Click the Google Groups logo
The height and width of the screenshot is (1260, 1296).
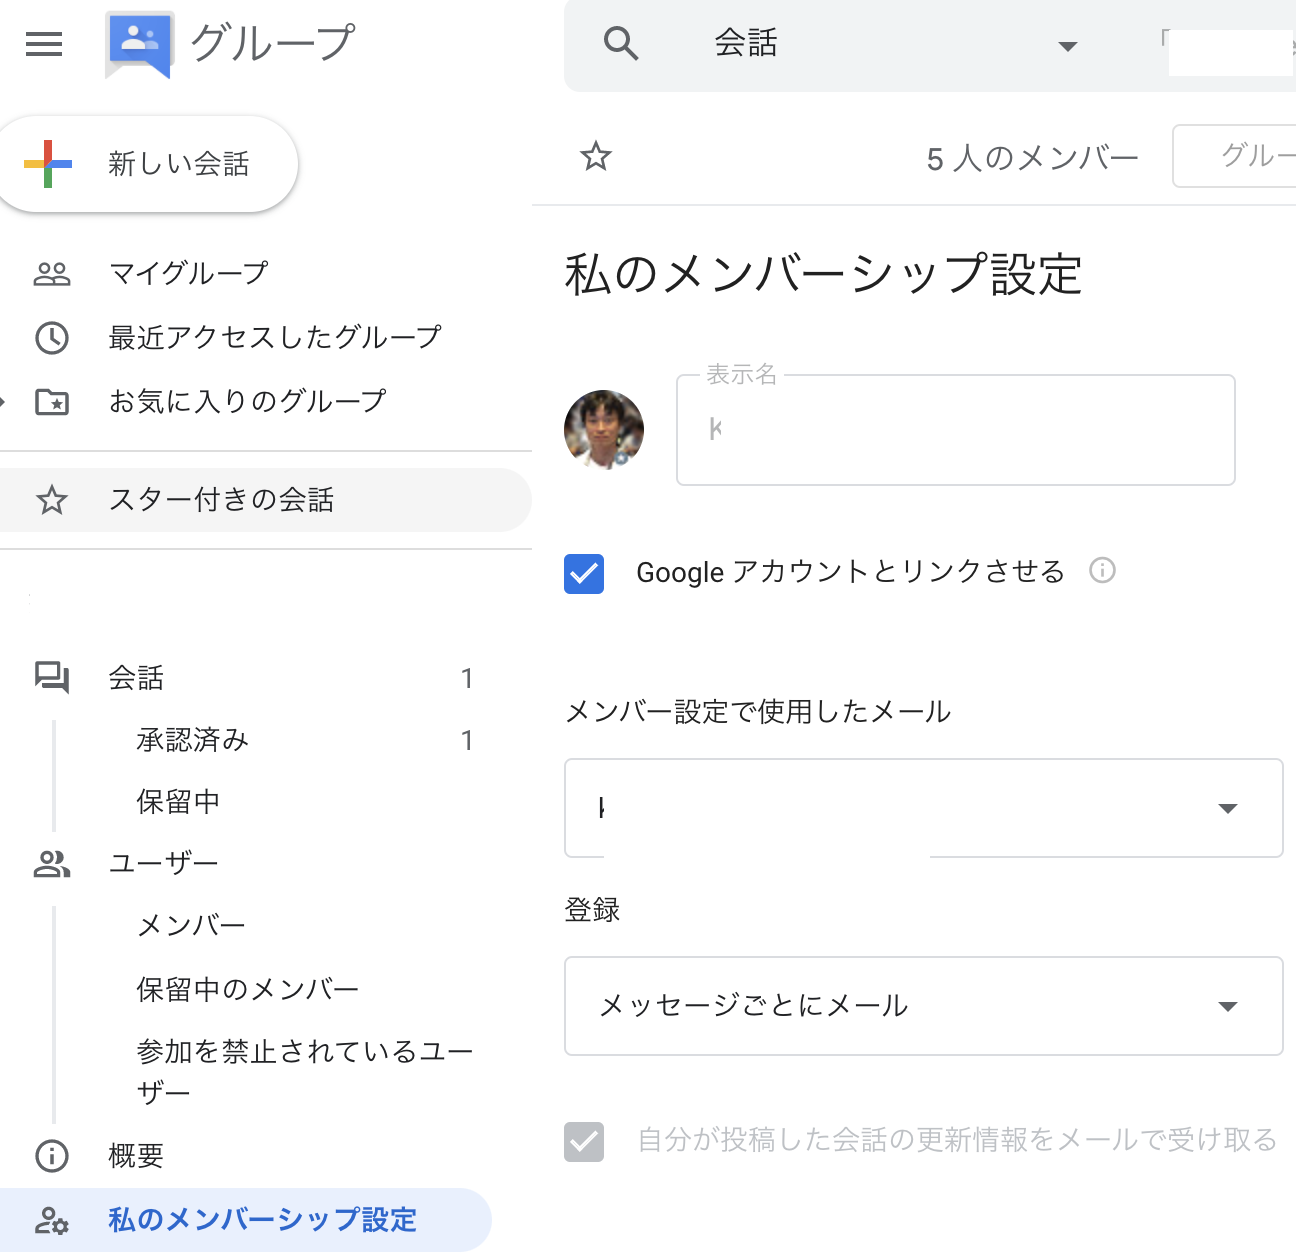(138, 43)
